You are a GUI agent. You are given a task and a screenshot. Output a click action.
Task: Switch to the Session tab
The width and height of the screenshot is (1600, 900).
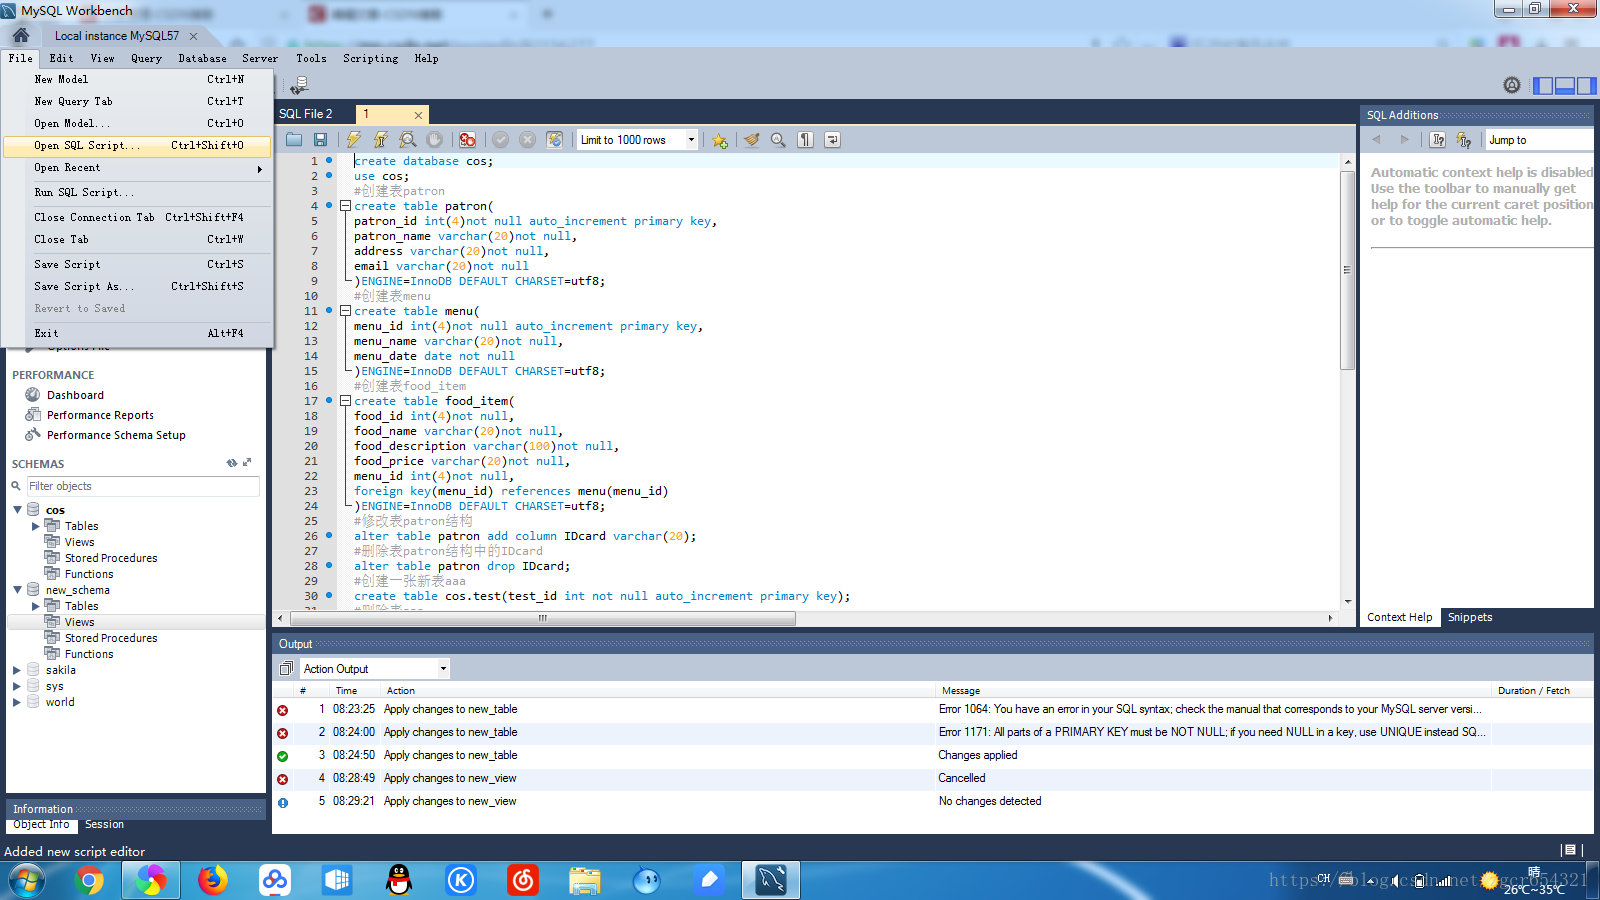click(x=104, y=825)
